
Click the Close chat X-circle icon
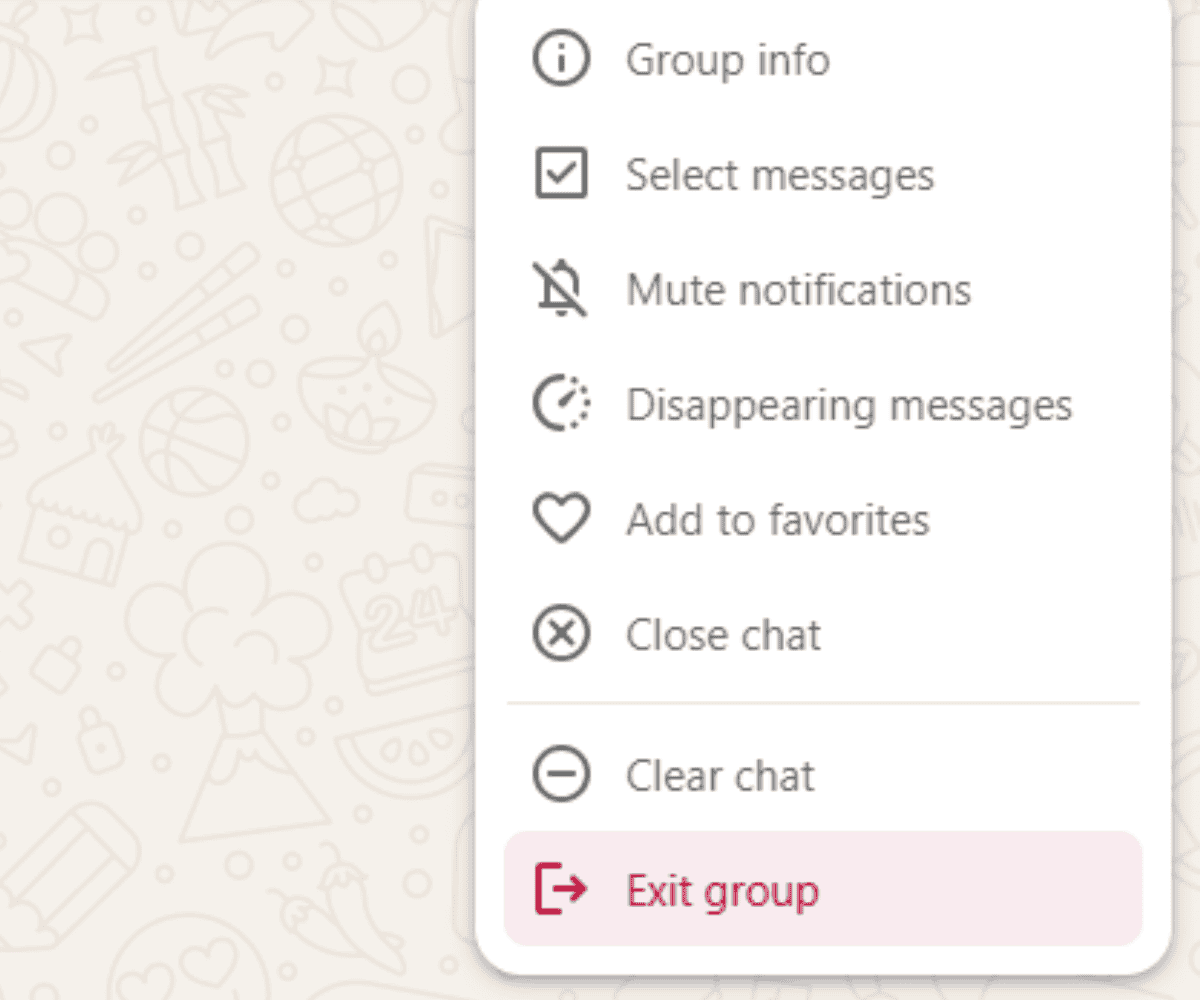pyautogui.click(x=561, y=635)
